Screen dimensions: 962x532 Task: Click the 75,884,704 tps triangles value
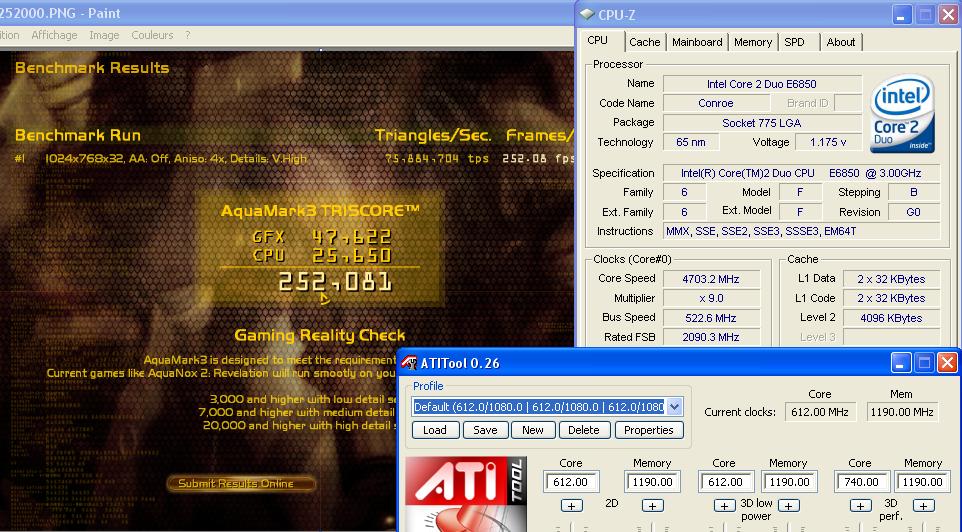(437, 158)
